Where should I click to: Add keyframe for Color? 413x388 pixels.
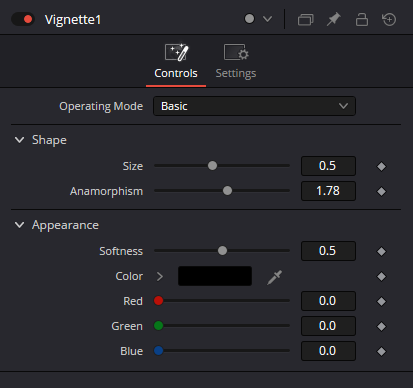(381, 276)
